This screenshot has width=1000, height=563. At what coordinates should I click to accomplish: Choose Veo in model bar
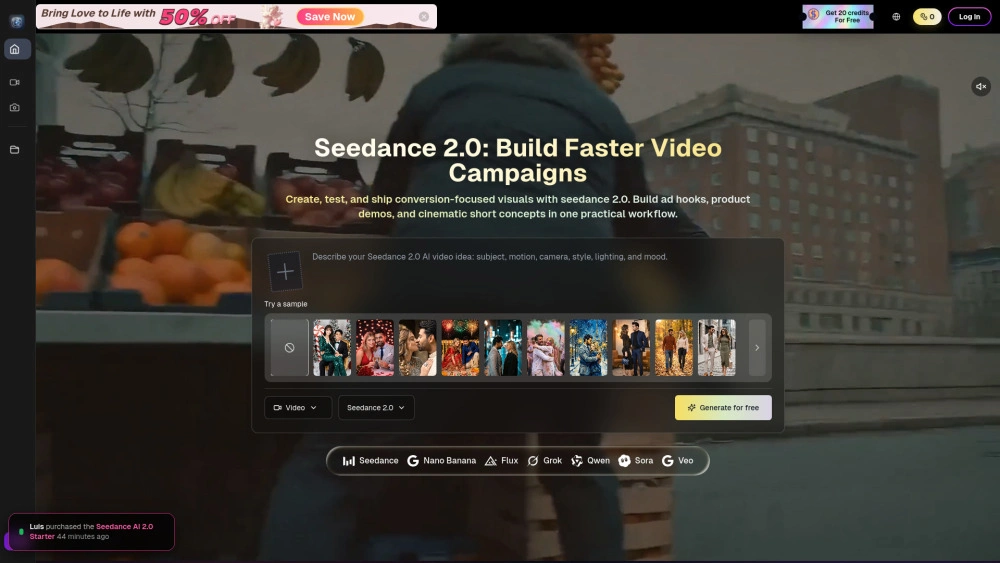pos(678,460)
